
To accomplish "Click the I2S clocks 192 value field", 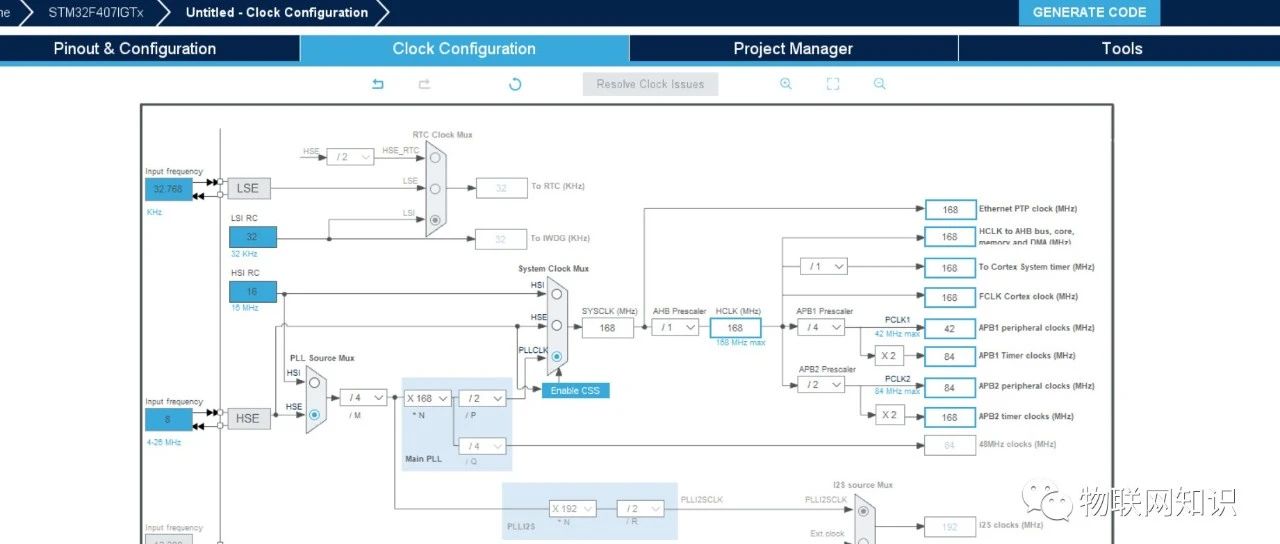I will click(950, 526).
